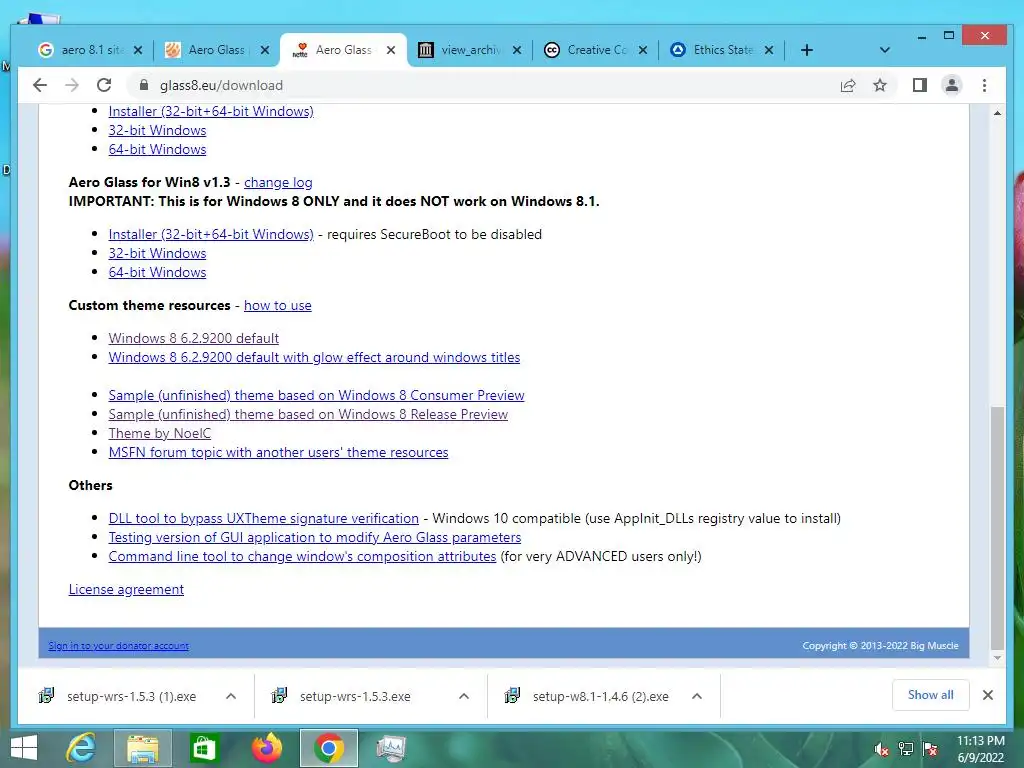Screen dimensions: 1024x768
Task: Download installer requiring SecureBoot disabled
Action: pos(211,234)
